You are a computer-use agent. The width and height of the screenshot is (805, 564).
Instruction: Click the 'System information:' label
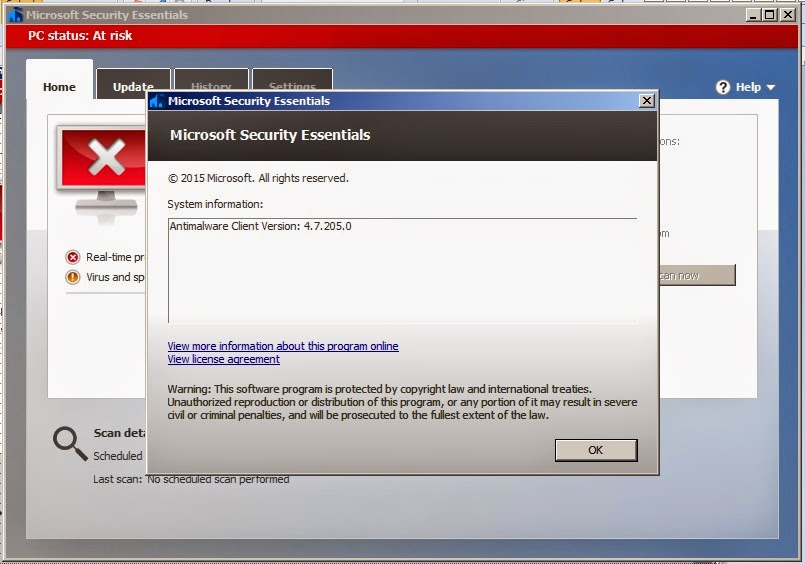215,204
